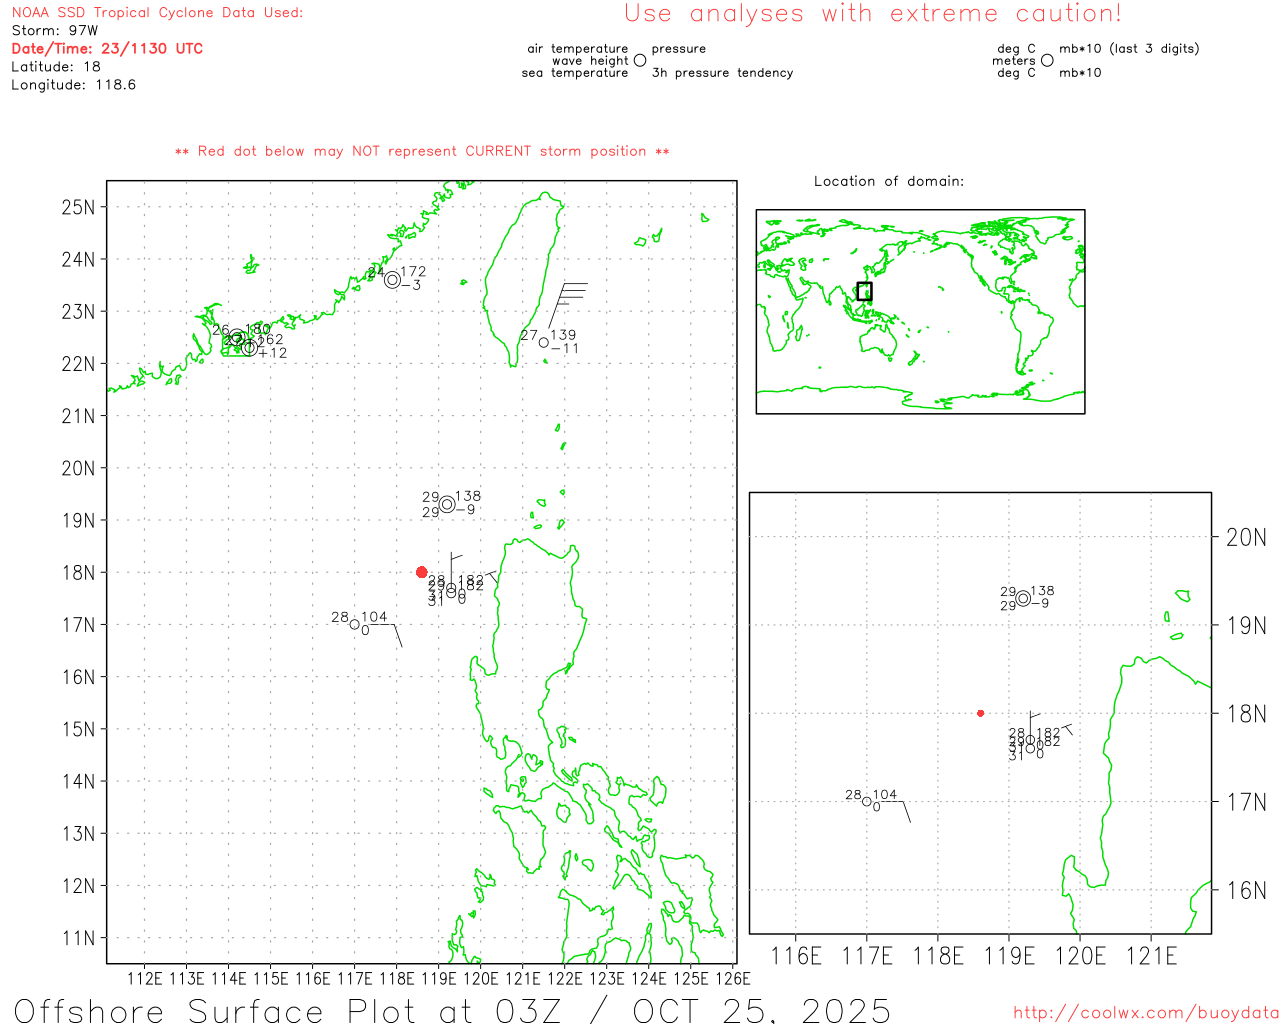Image resolution: width=1280 pixels, height=1024 pixels.
Task: Click the red dot warning note text
Action: click(x=422, y=151)
